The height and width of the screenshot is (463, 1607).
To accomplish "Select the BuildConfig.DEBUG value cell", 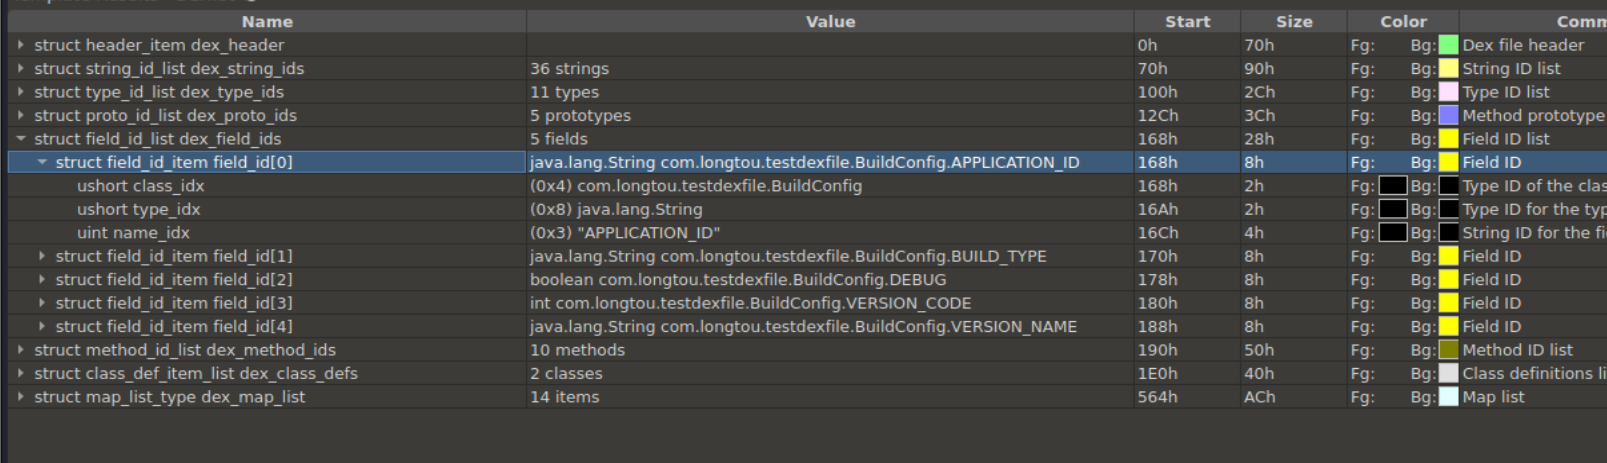I will pos(738,280).
